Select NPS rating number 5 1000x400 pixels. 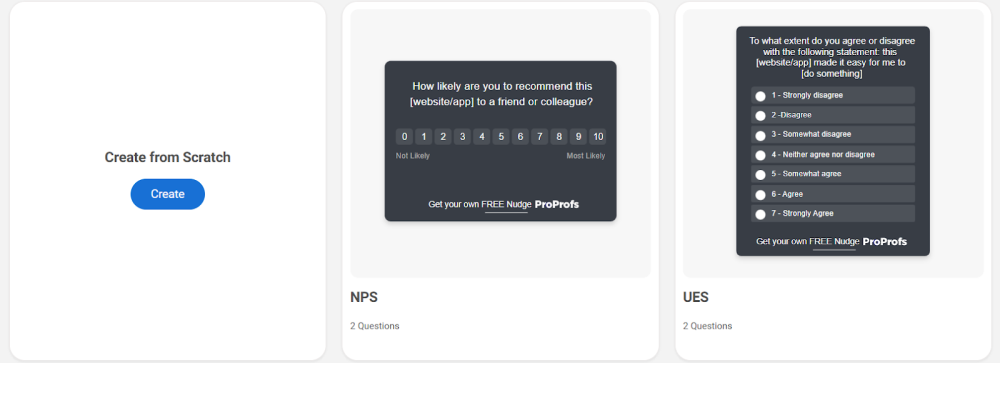point(501,137)
